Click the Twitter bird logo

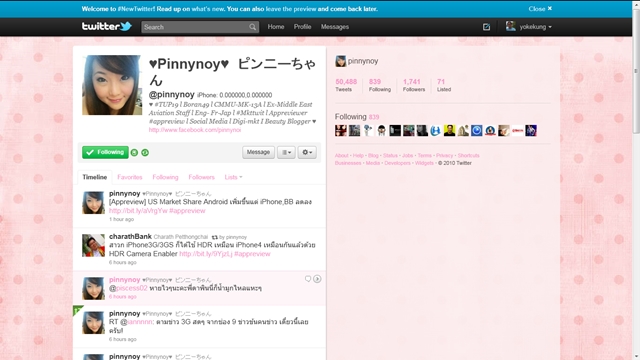[x=107, y=27]
